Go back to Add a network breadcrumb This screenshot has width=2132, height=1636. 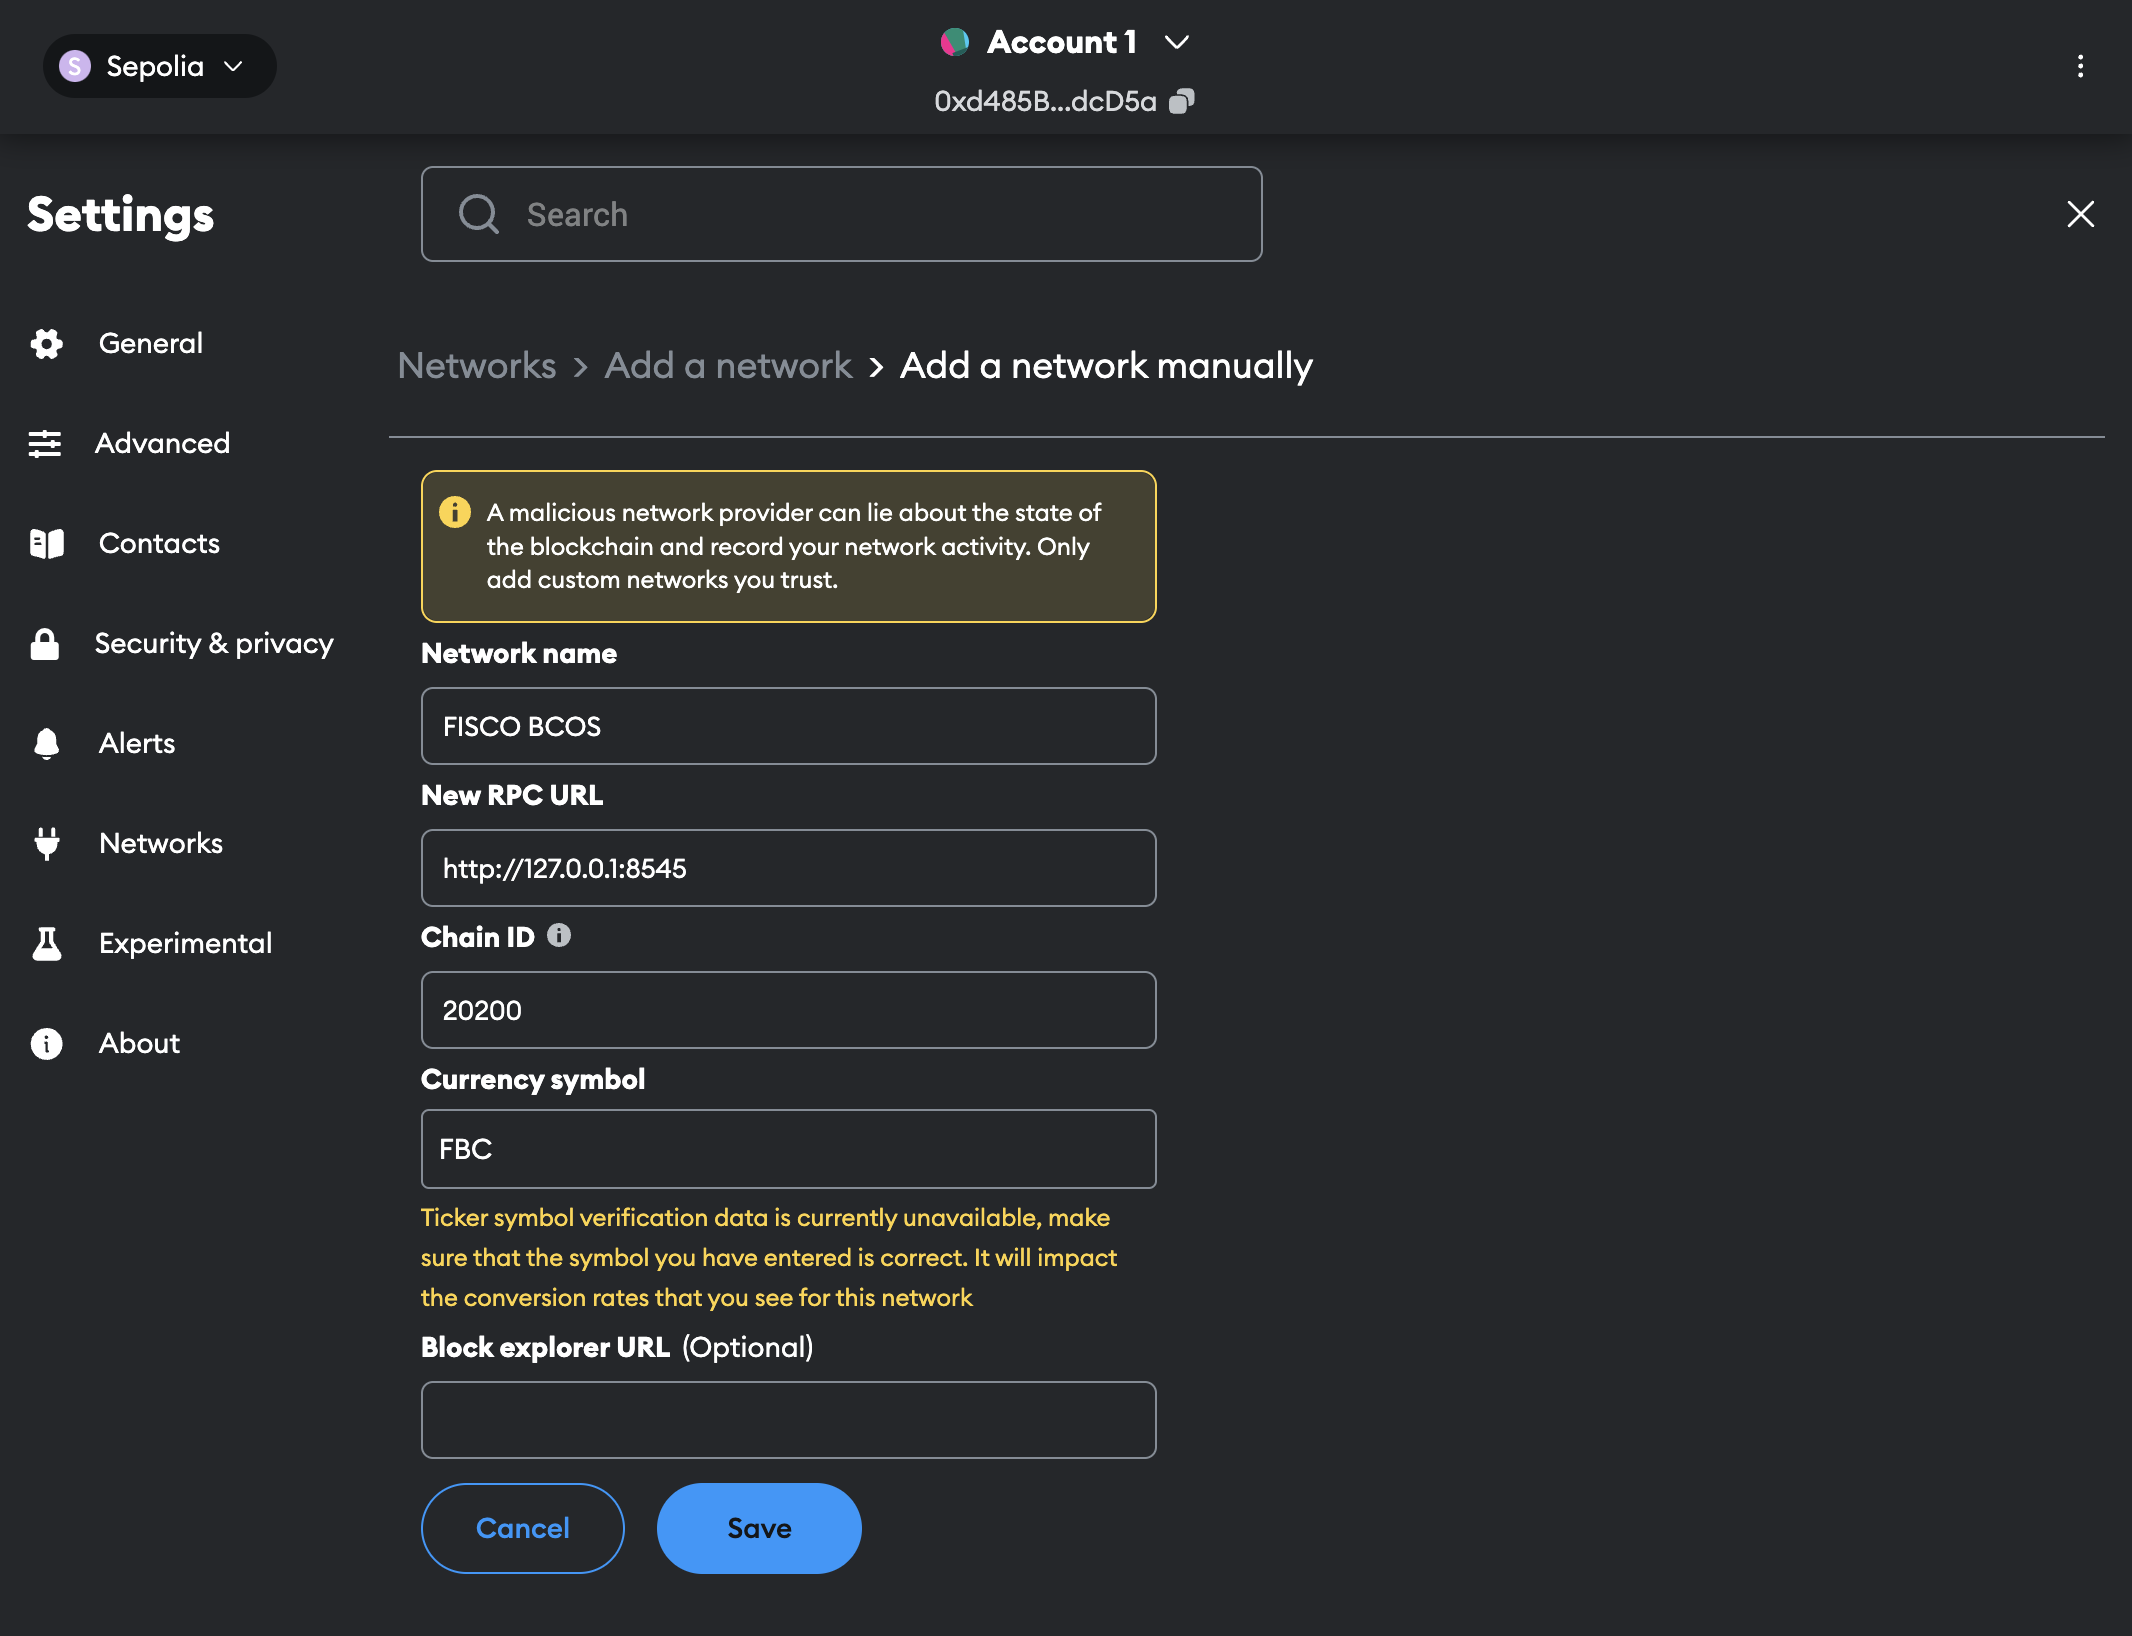(728, 365)
